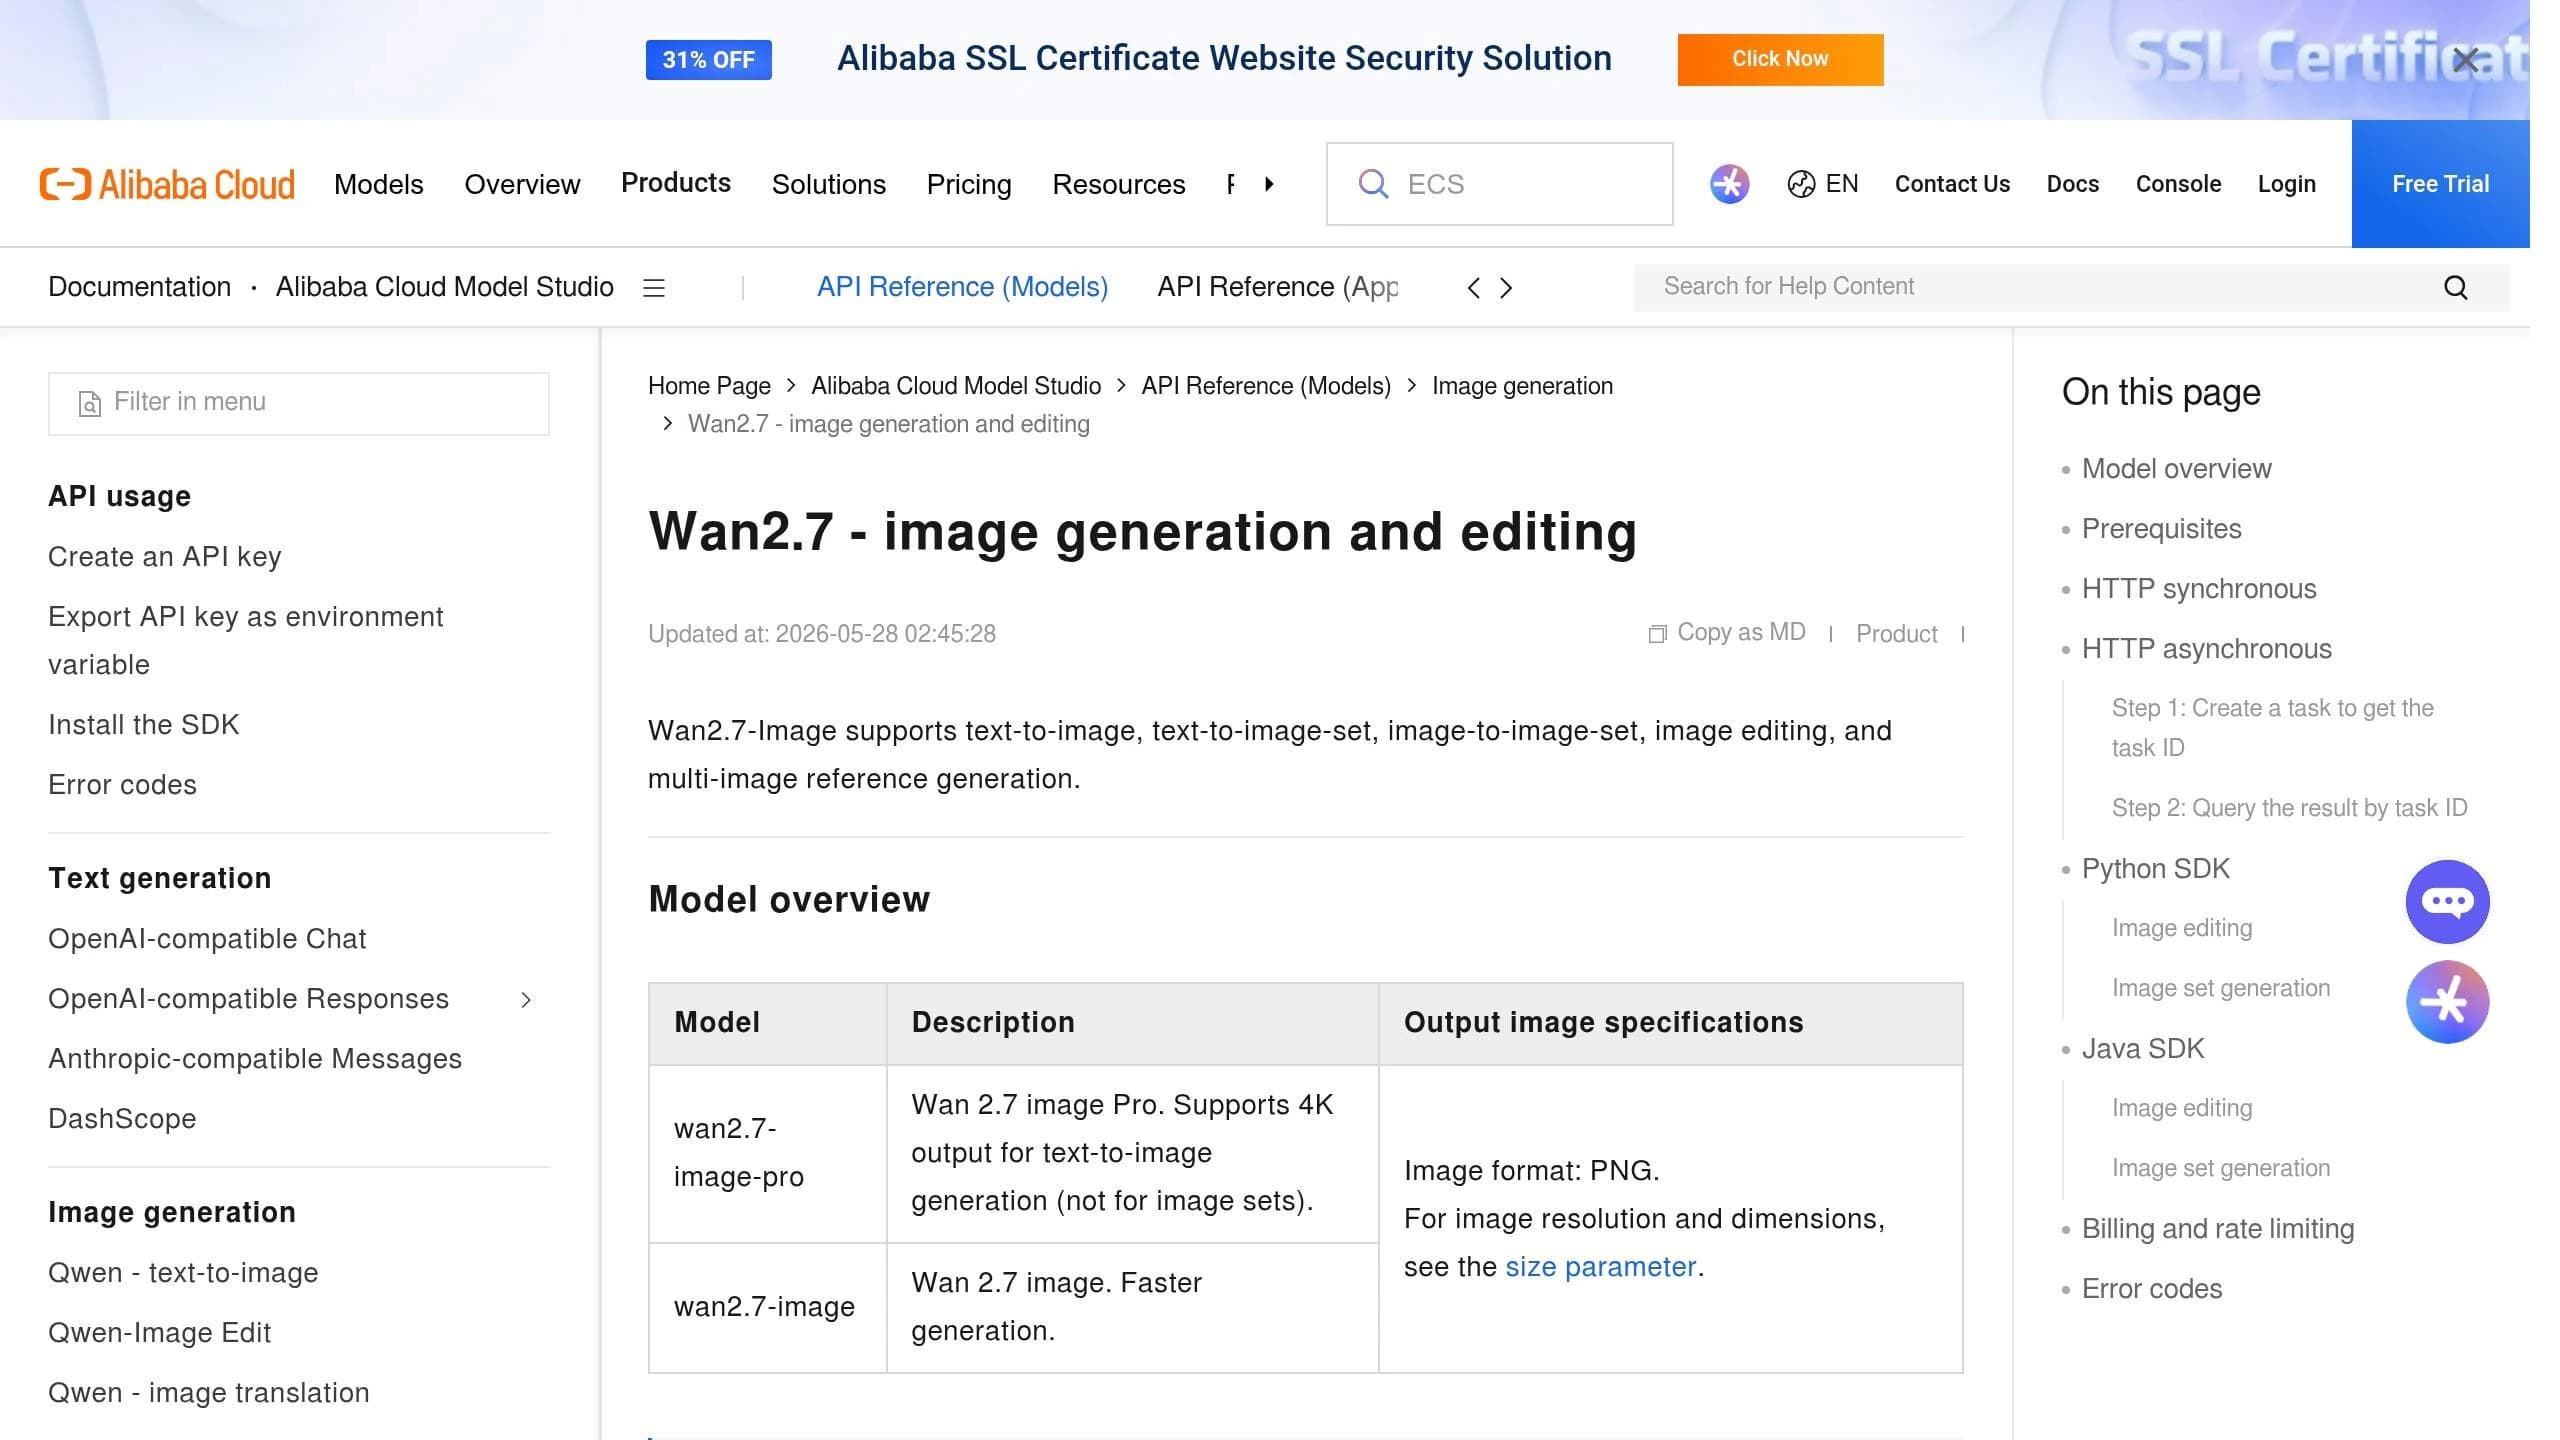This screenshot has height=1440, width=2560.
Task: Open the Products menu
Action: pos(676,183)
